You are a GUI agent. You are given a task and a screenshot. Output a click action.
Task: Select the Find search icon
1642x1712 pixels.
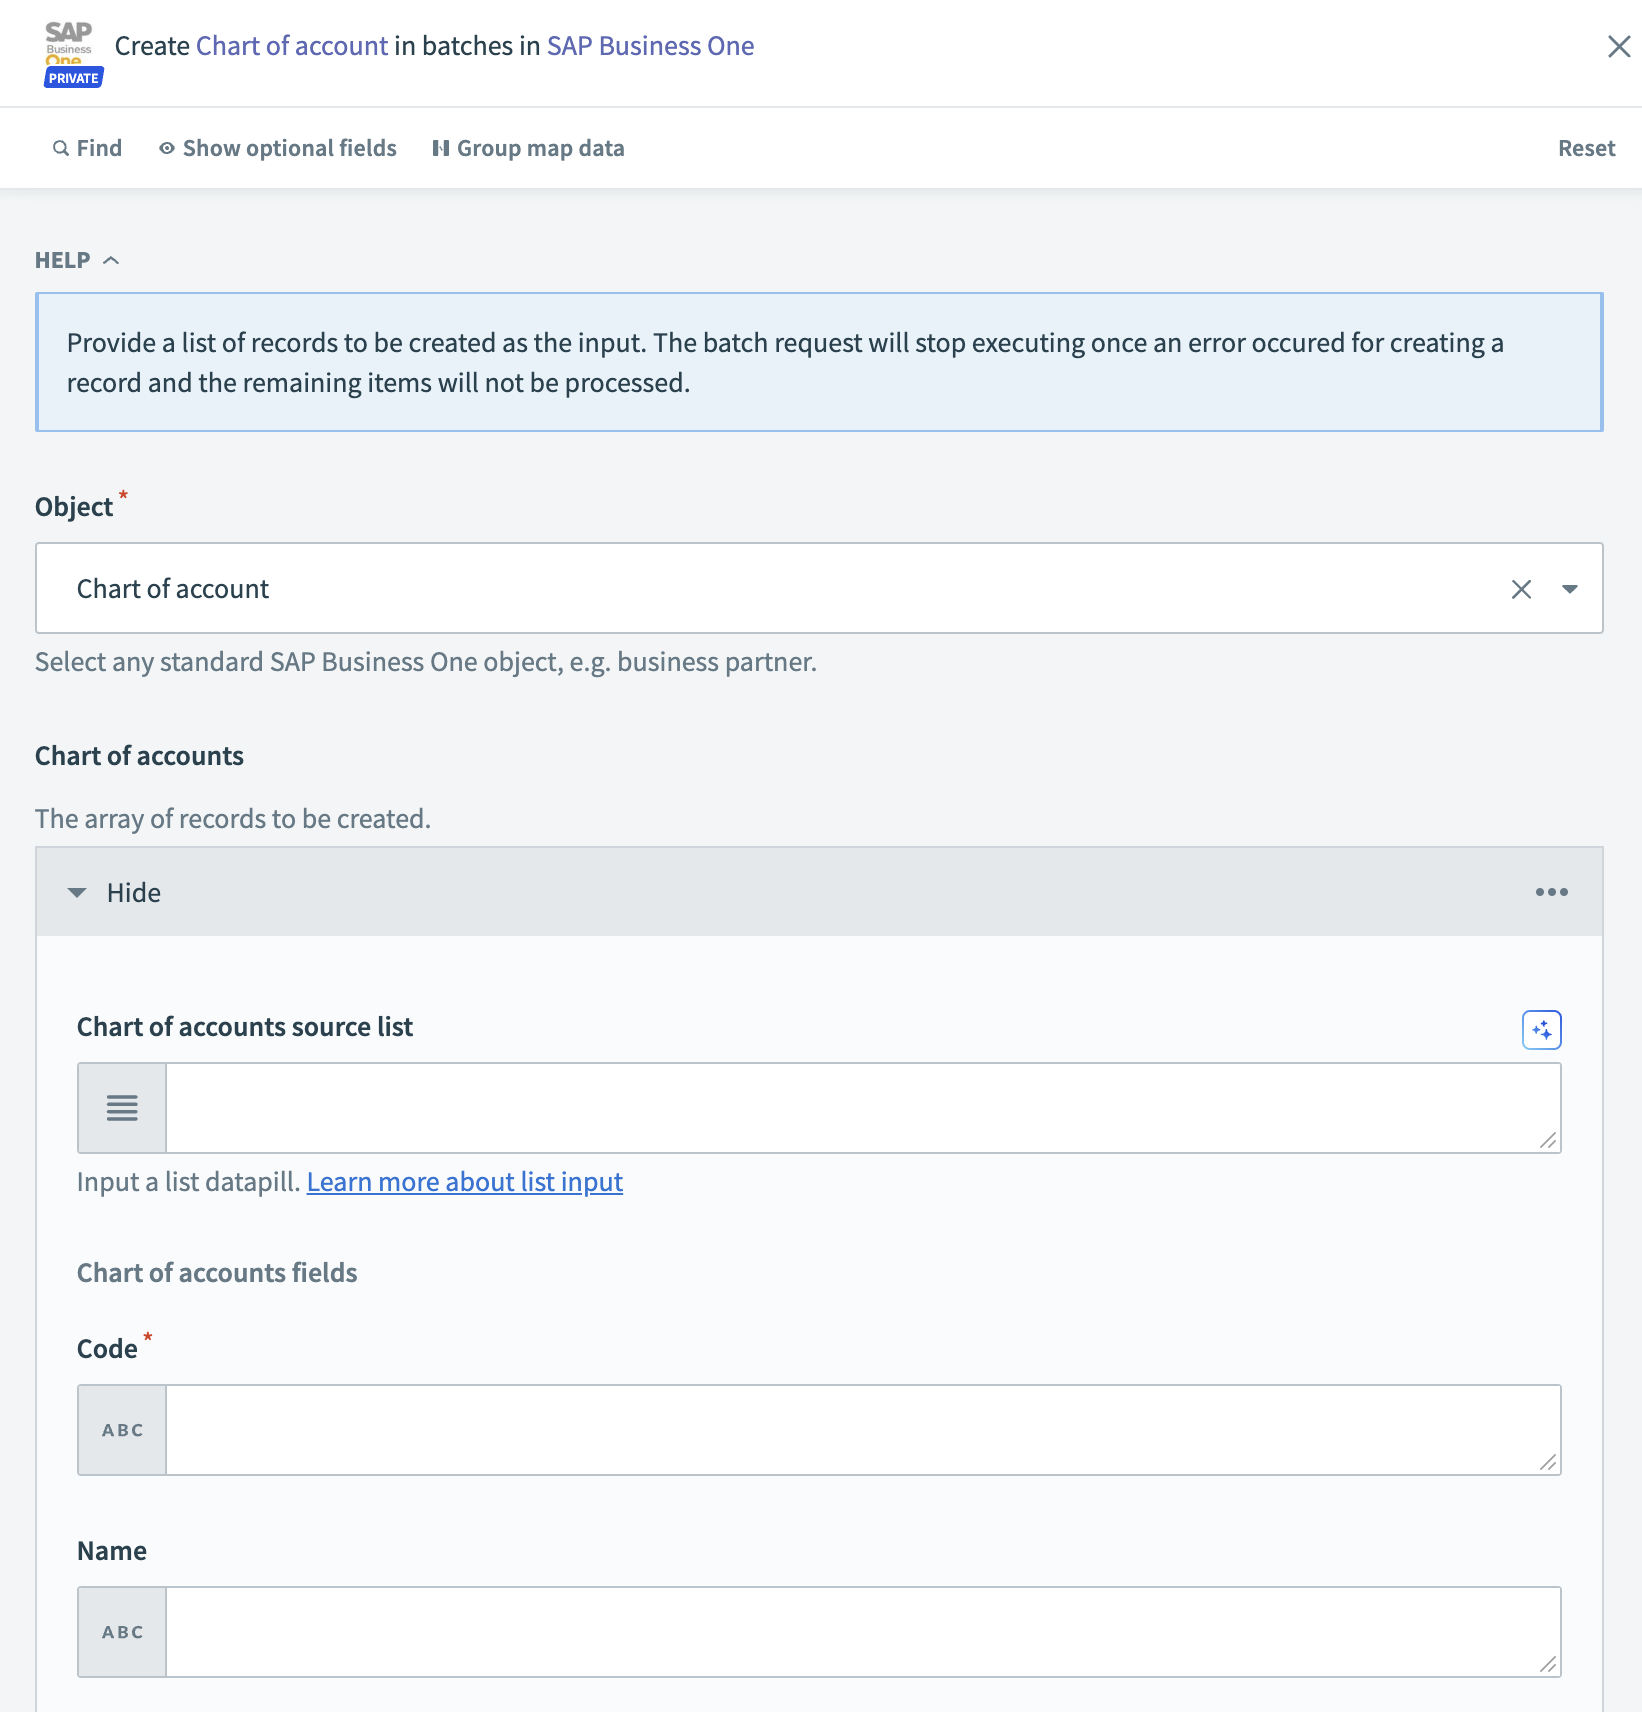[62, 147]
